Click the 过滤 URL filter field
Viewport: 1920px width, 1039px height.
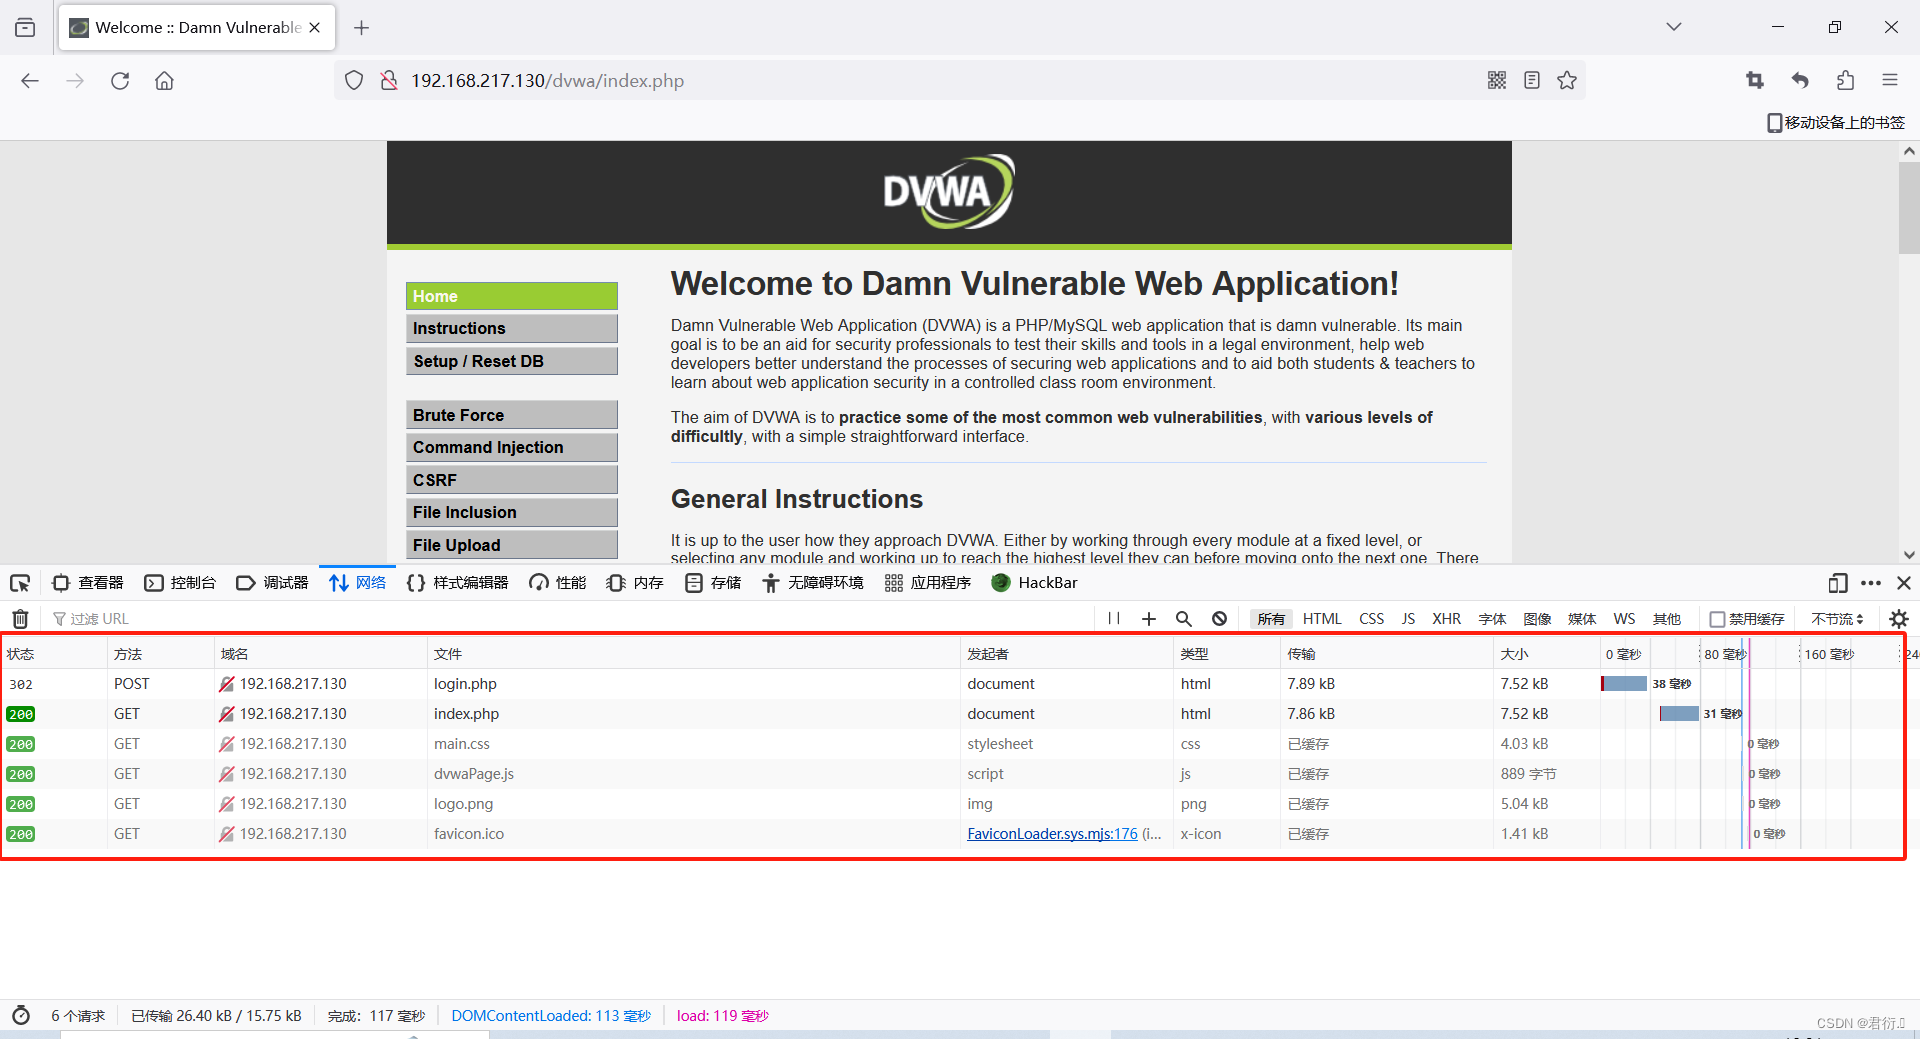pos(570,619)
